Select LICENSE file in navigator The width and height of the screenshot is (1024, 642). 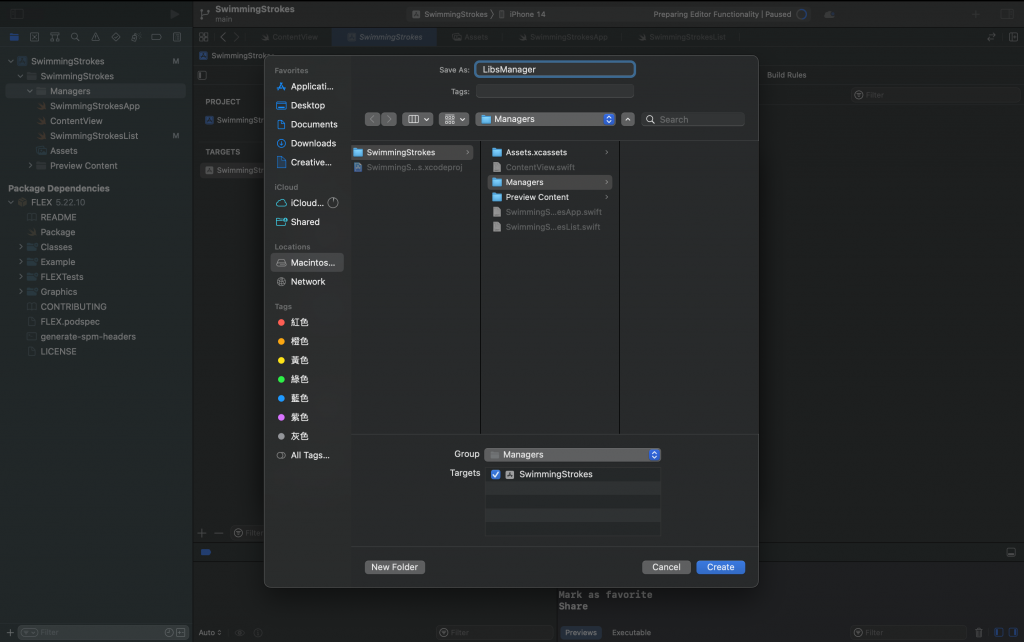point(58,351)
